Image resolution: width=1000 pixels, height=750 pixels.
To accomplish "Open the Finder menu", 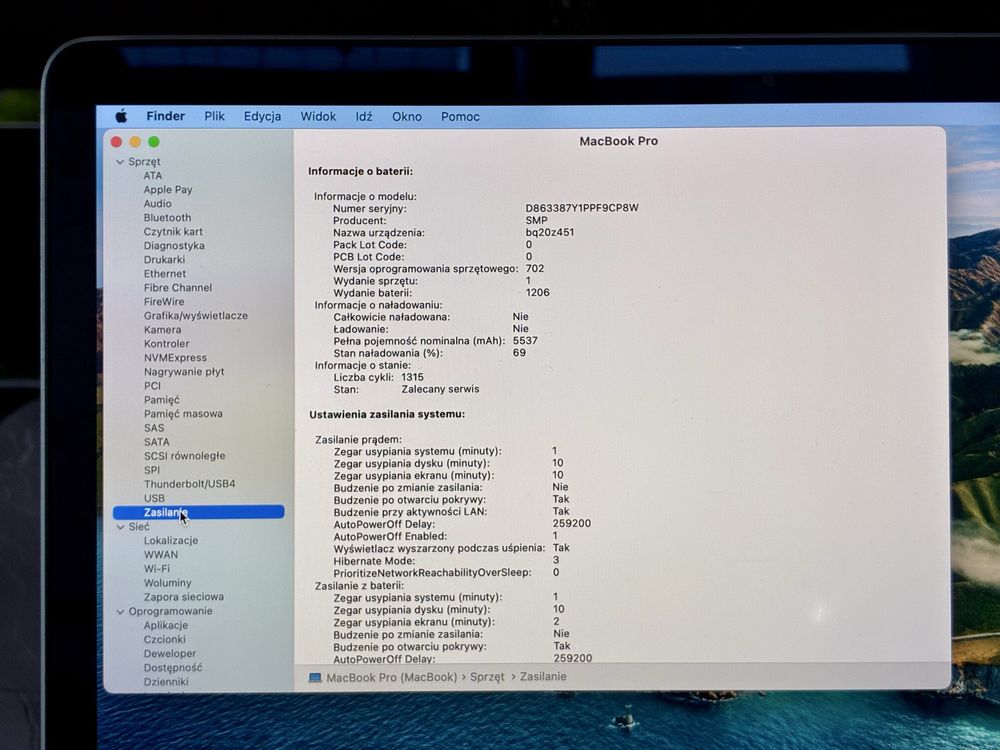I will pos(165,116).
